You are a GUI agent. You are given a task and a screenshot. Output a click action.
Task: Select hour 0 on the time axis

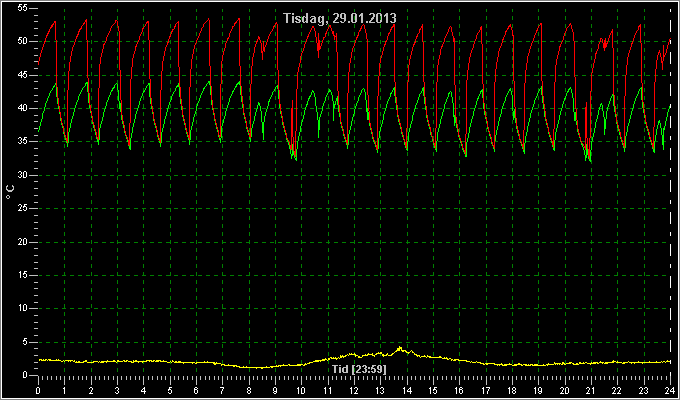click(38, 391)
